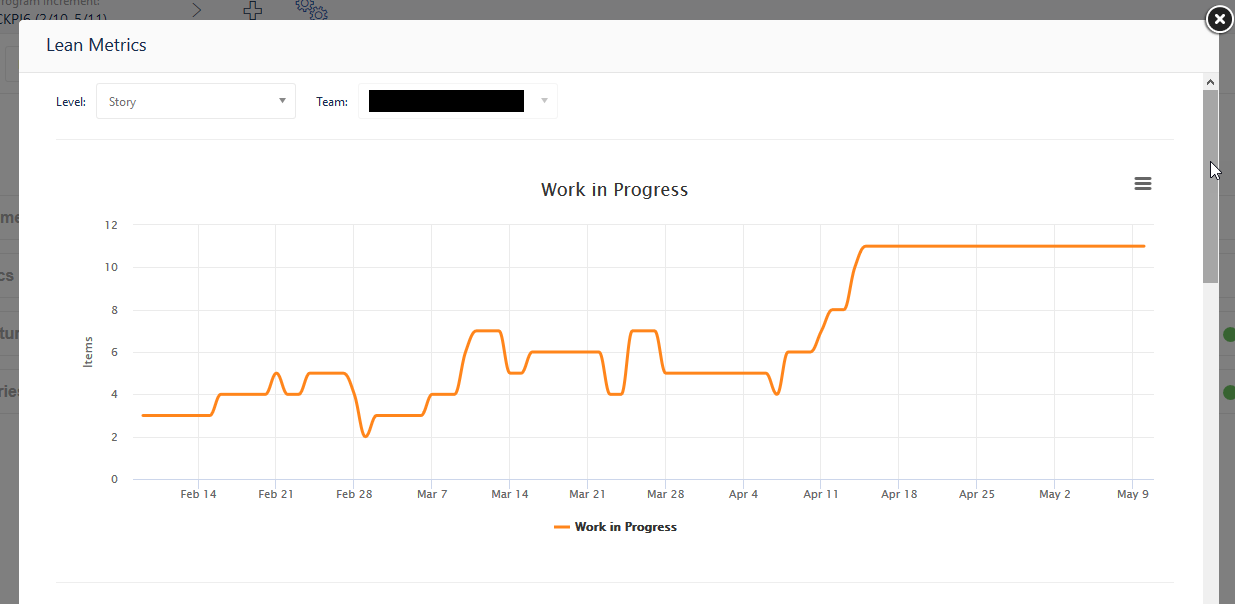Click the Feb 14 x-axis label
The height and width of the screenshot is (604, 1235).
tap(198, 494)
